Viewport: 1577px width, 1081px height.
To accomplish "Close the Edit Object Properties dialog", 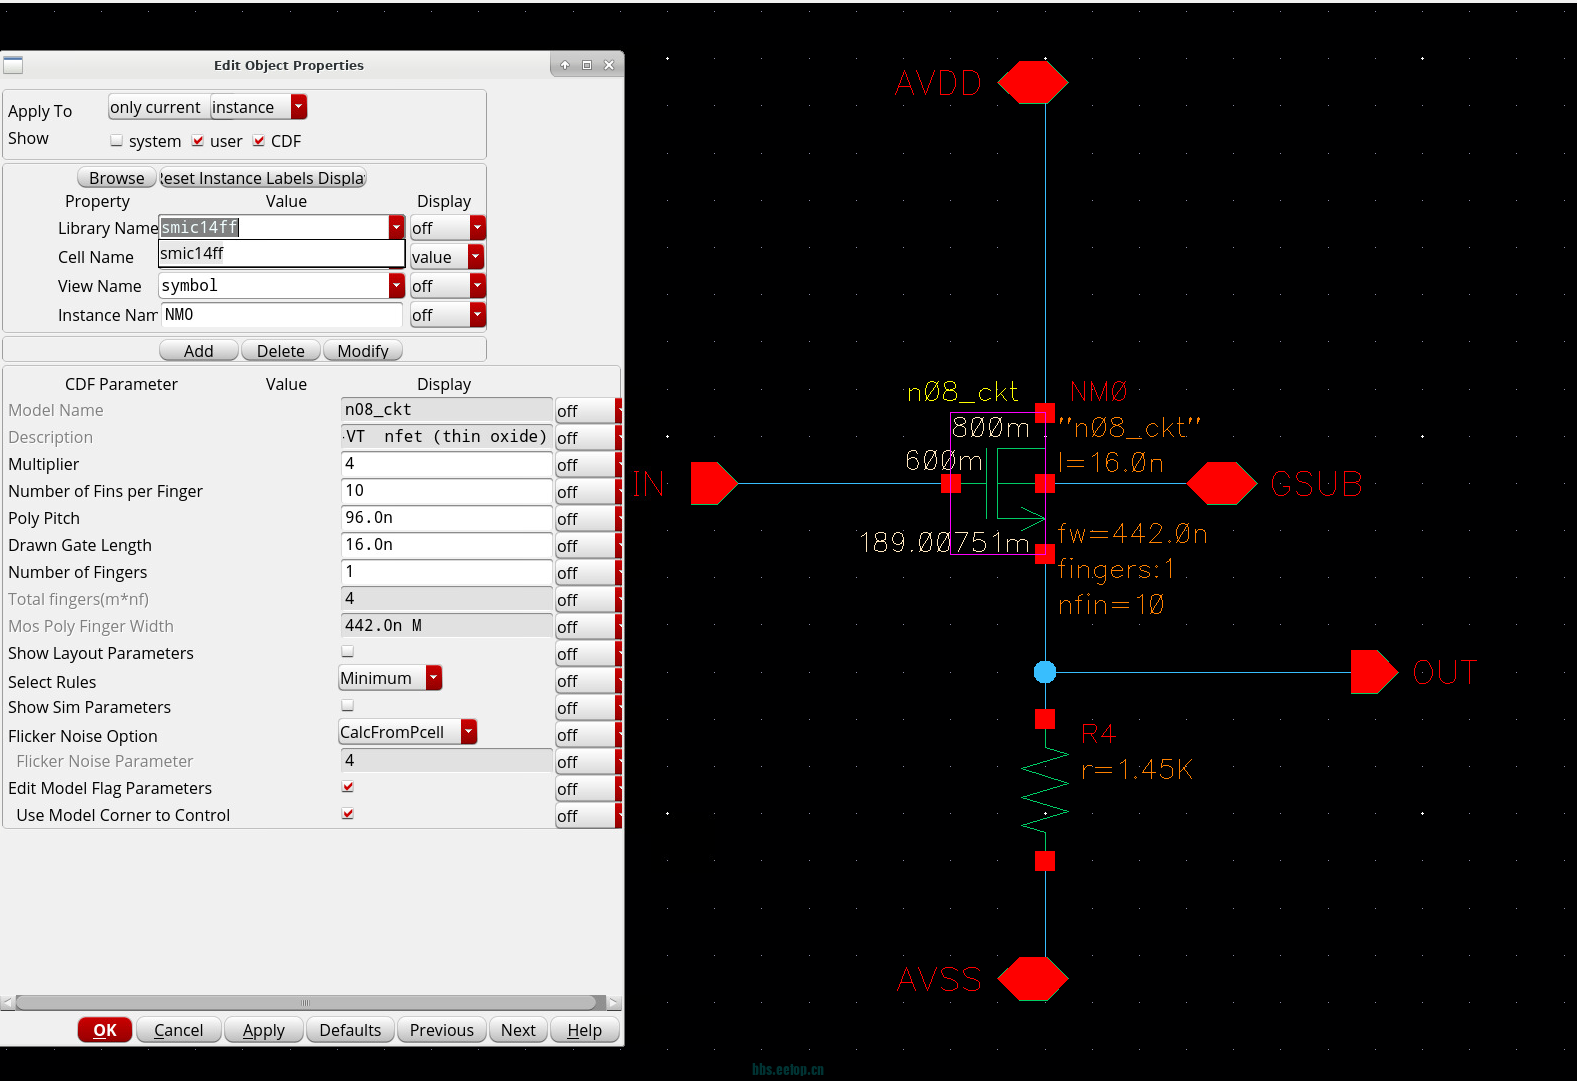I will click(609, 65).
